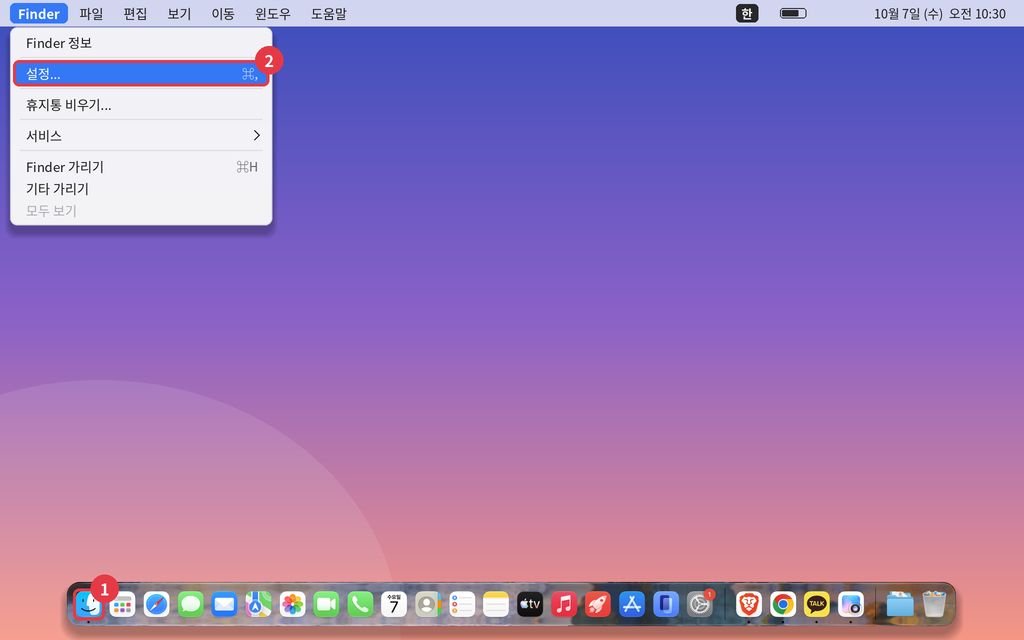Screen dimensions: 1024x640
Task: Open the Trash in the Dock
Action: click(x=935, y=605)
